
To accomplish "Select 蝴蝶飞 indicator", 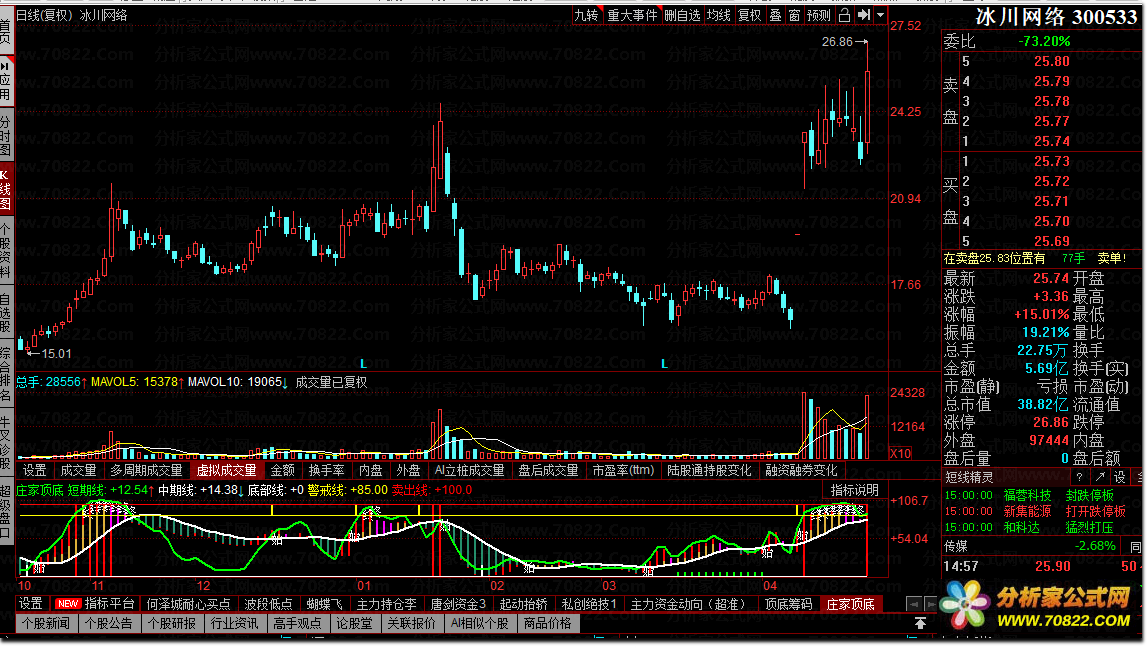I will point(324,604).
